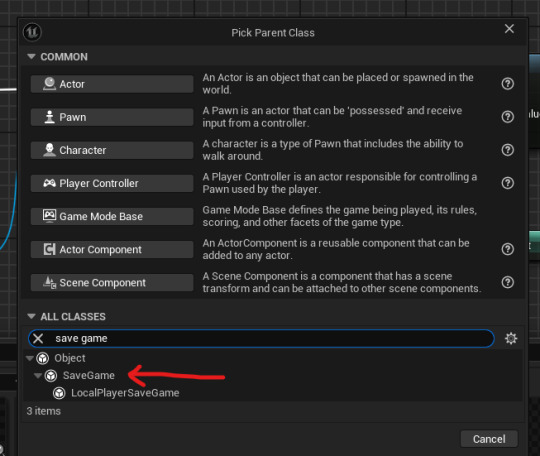The width and height of the screenshot is (540, 456).
Task: Collapse the Object tree node
Action: [30, 358]
